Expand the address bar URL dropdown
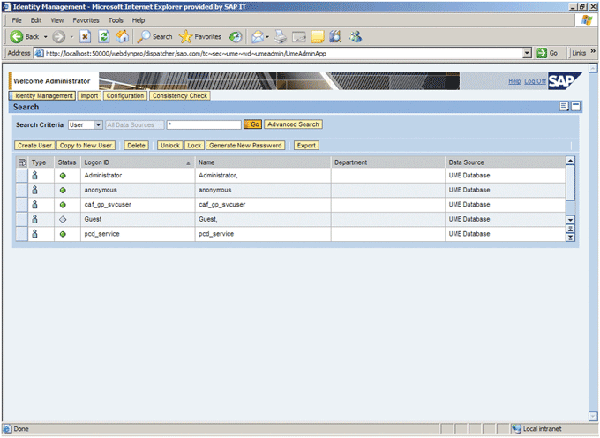Screen dimensions: 600x438 tap(527, 52)
